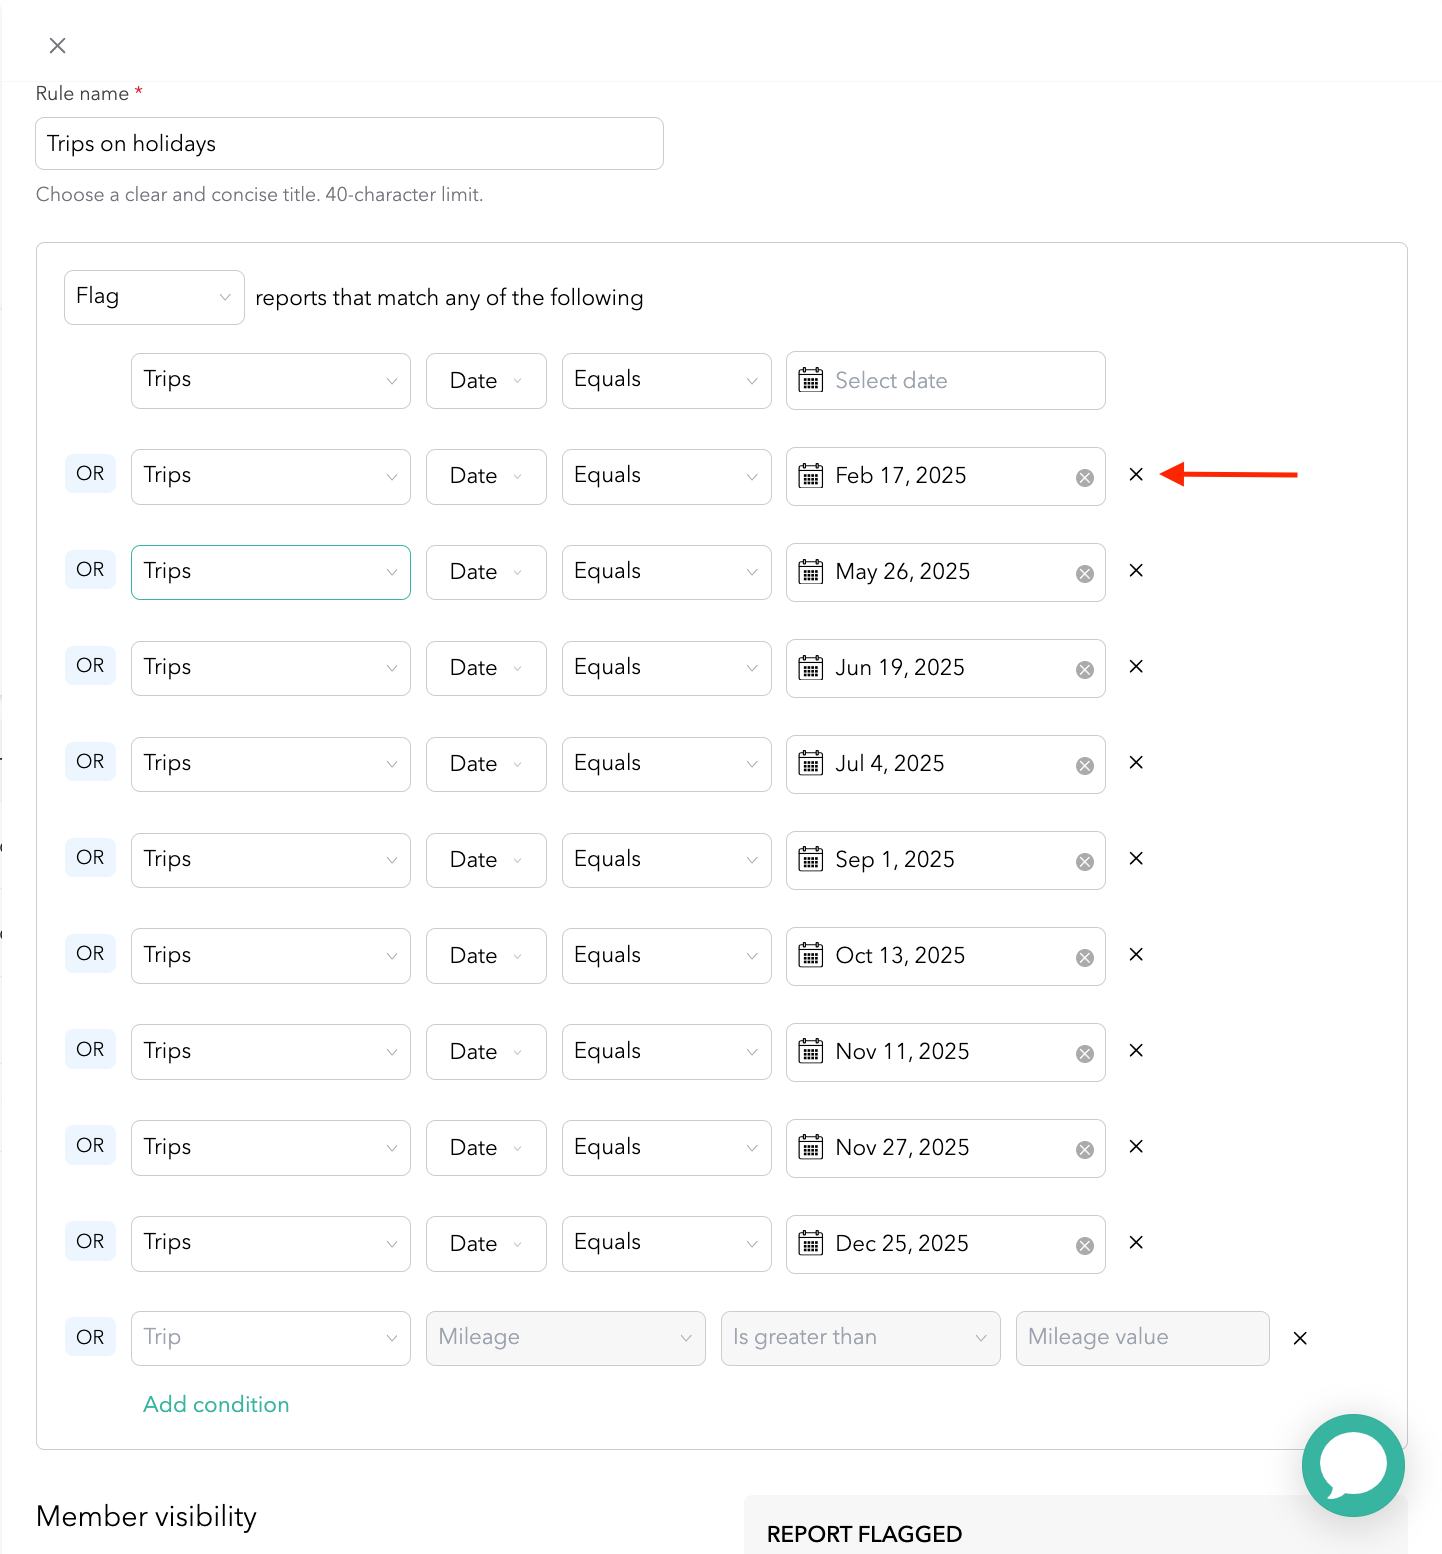Expand the Mileage field dropdown
This screenshot has height=1554, width=1442.
coord(565,1338)
